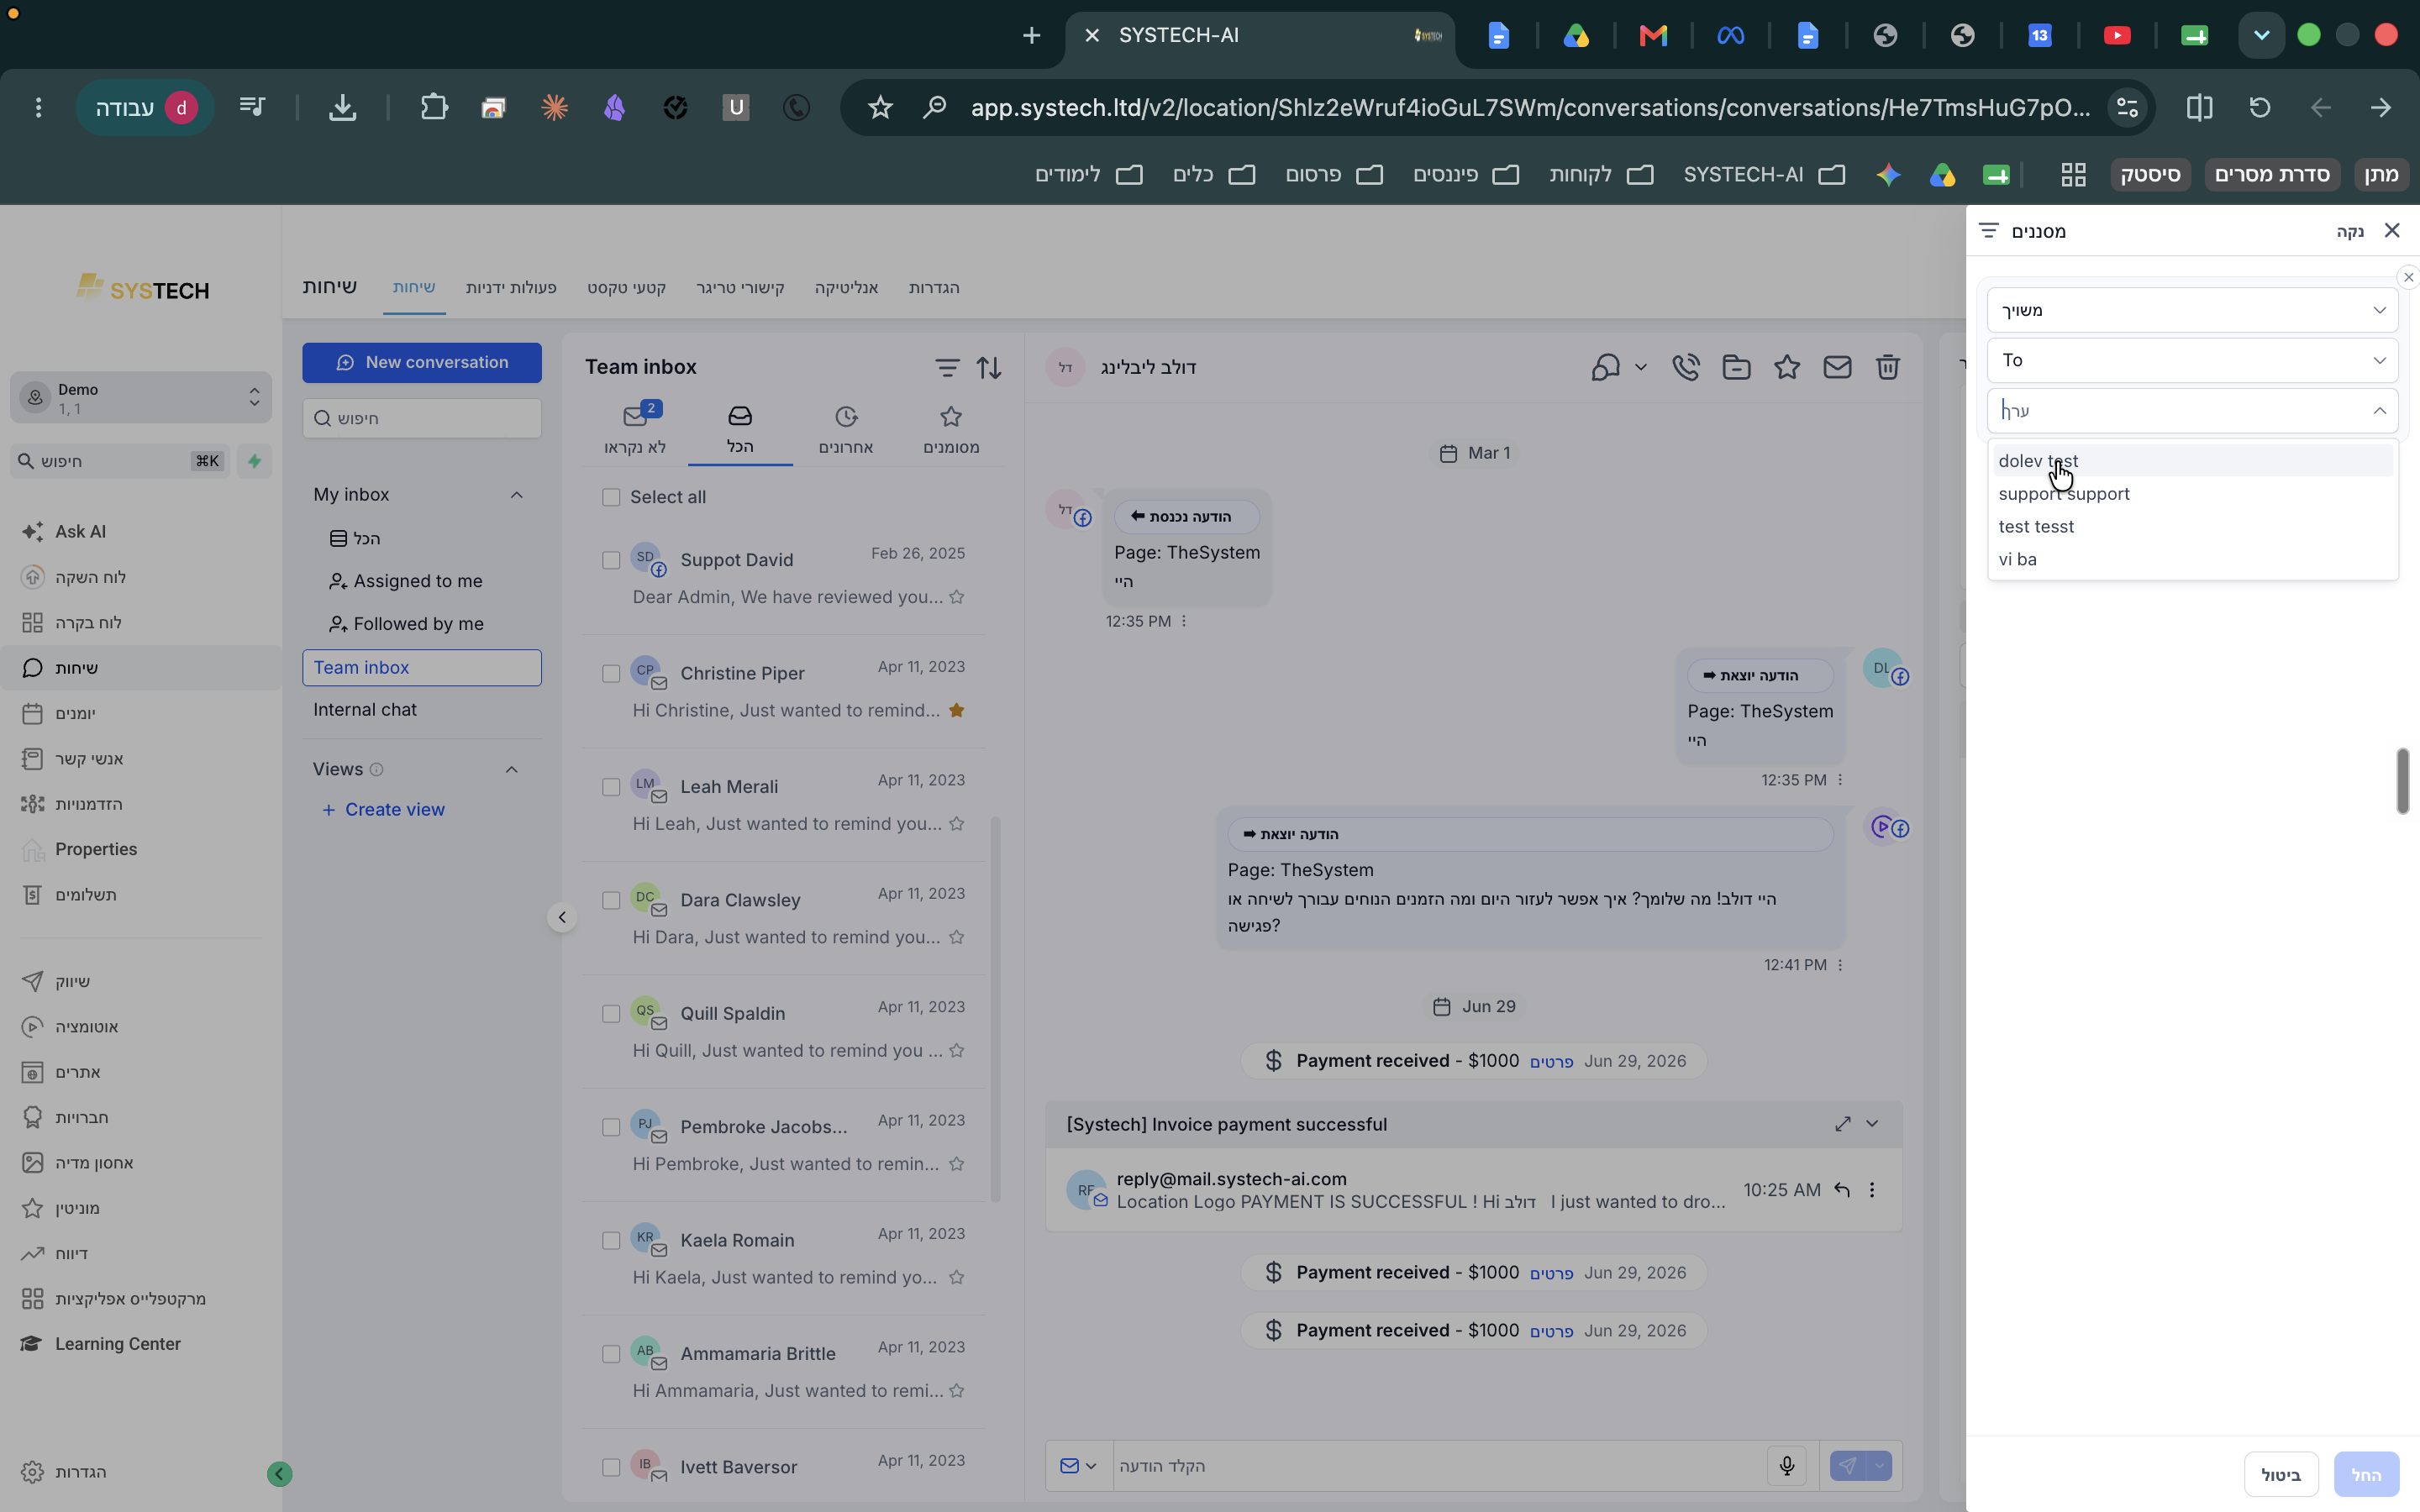Image resolution: width=2420 pixels, height=1512 pixels.
Task: Click נקה to clear filters
Action: click(x=2350, y=232)
